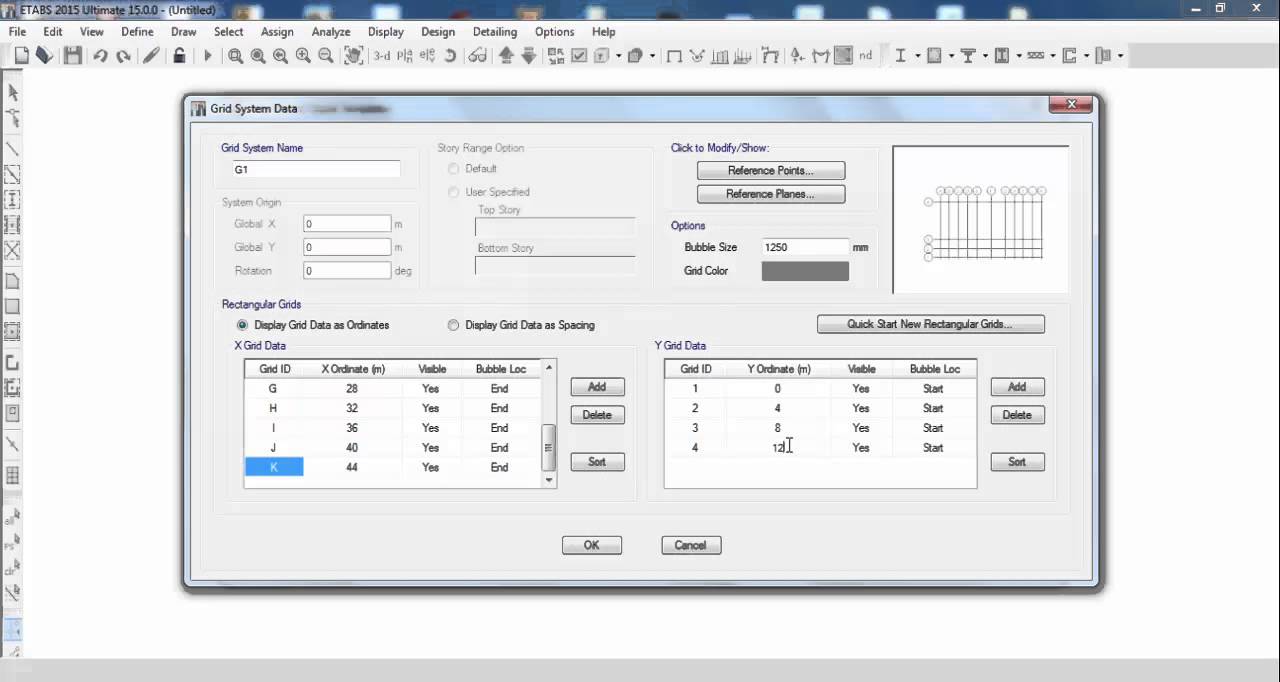
Task: Click the steel frame design I-beam icon
Action: pyautogui.click(x=900, y=56)
